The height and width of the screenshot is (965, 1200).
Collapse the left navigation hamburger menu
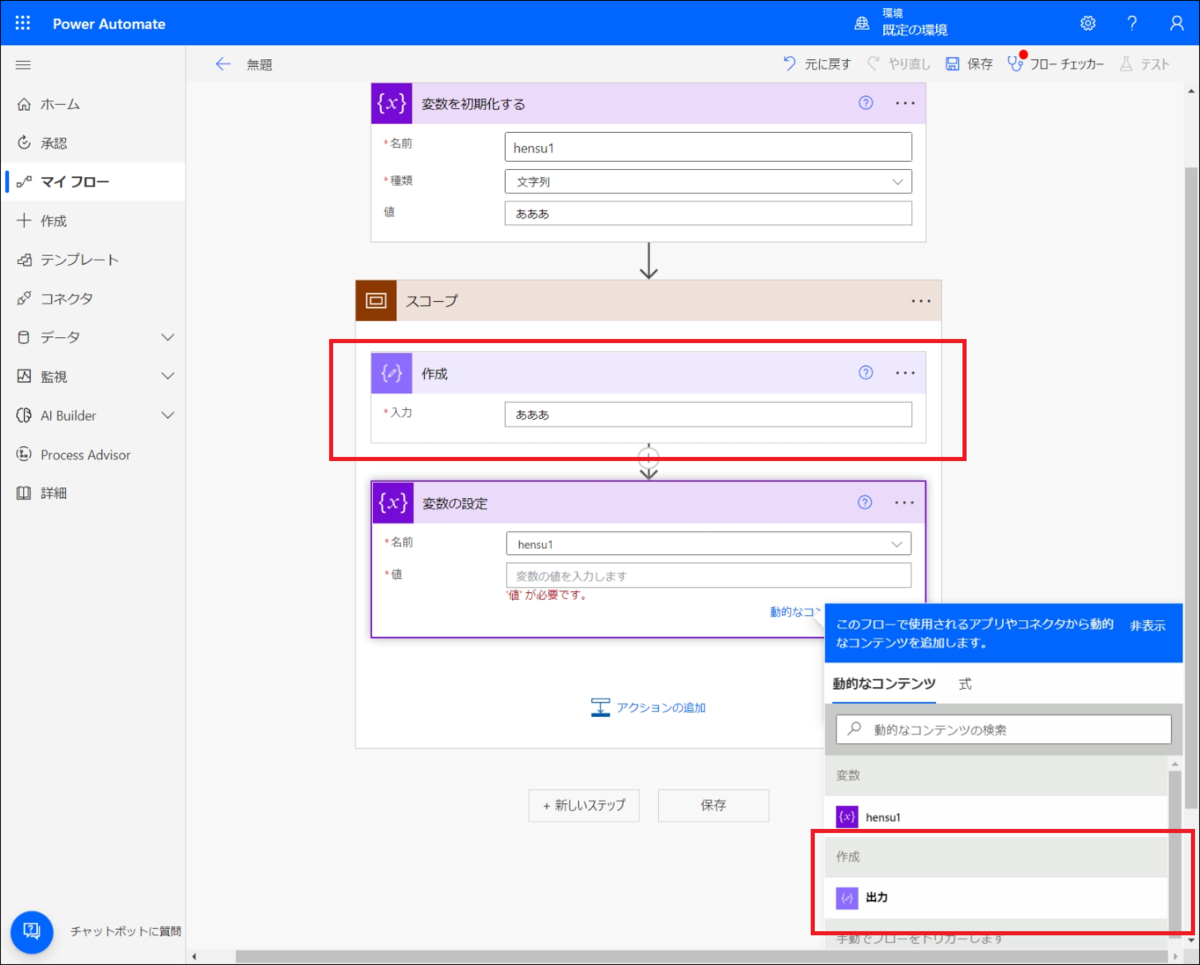pyautogui.click(x=23, y=65)
